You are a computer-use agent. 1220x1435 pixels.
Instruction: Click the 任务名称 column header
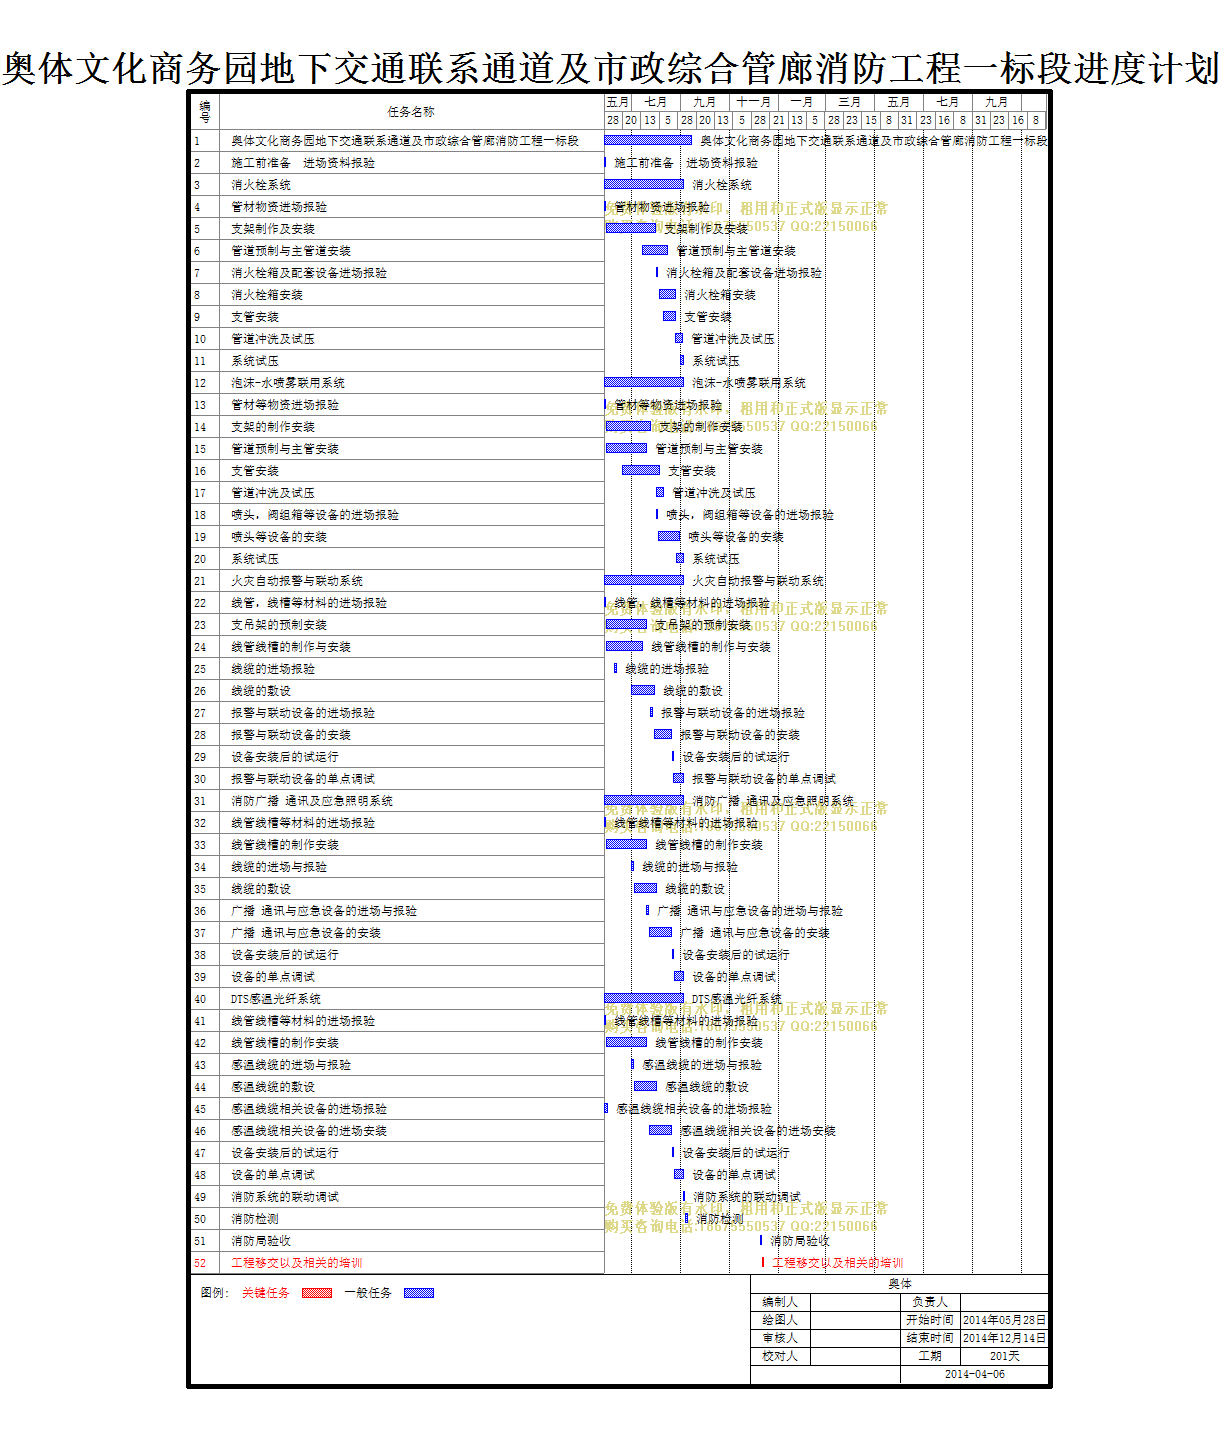pos(411,112)
